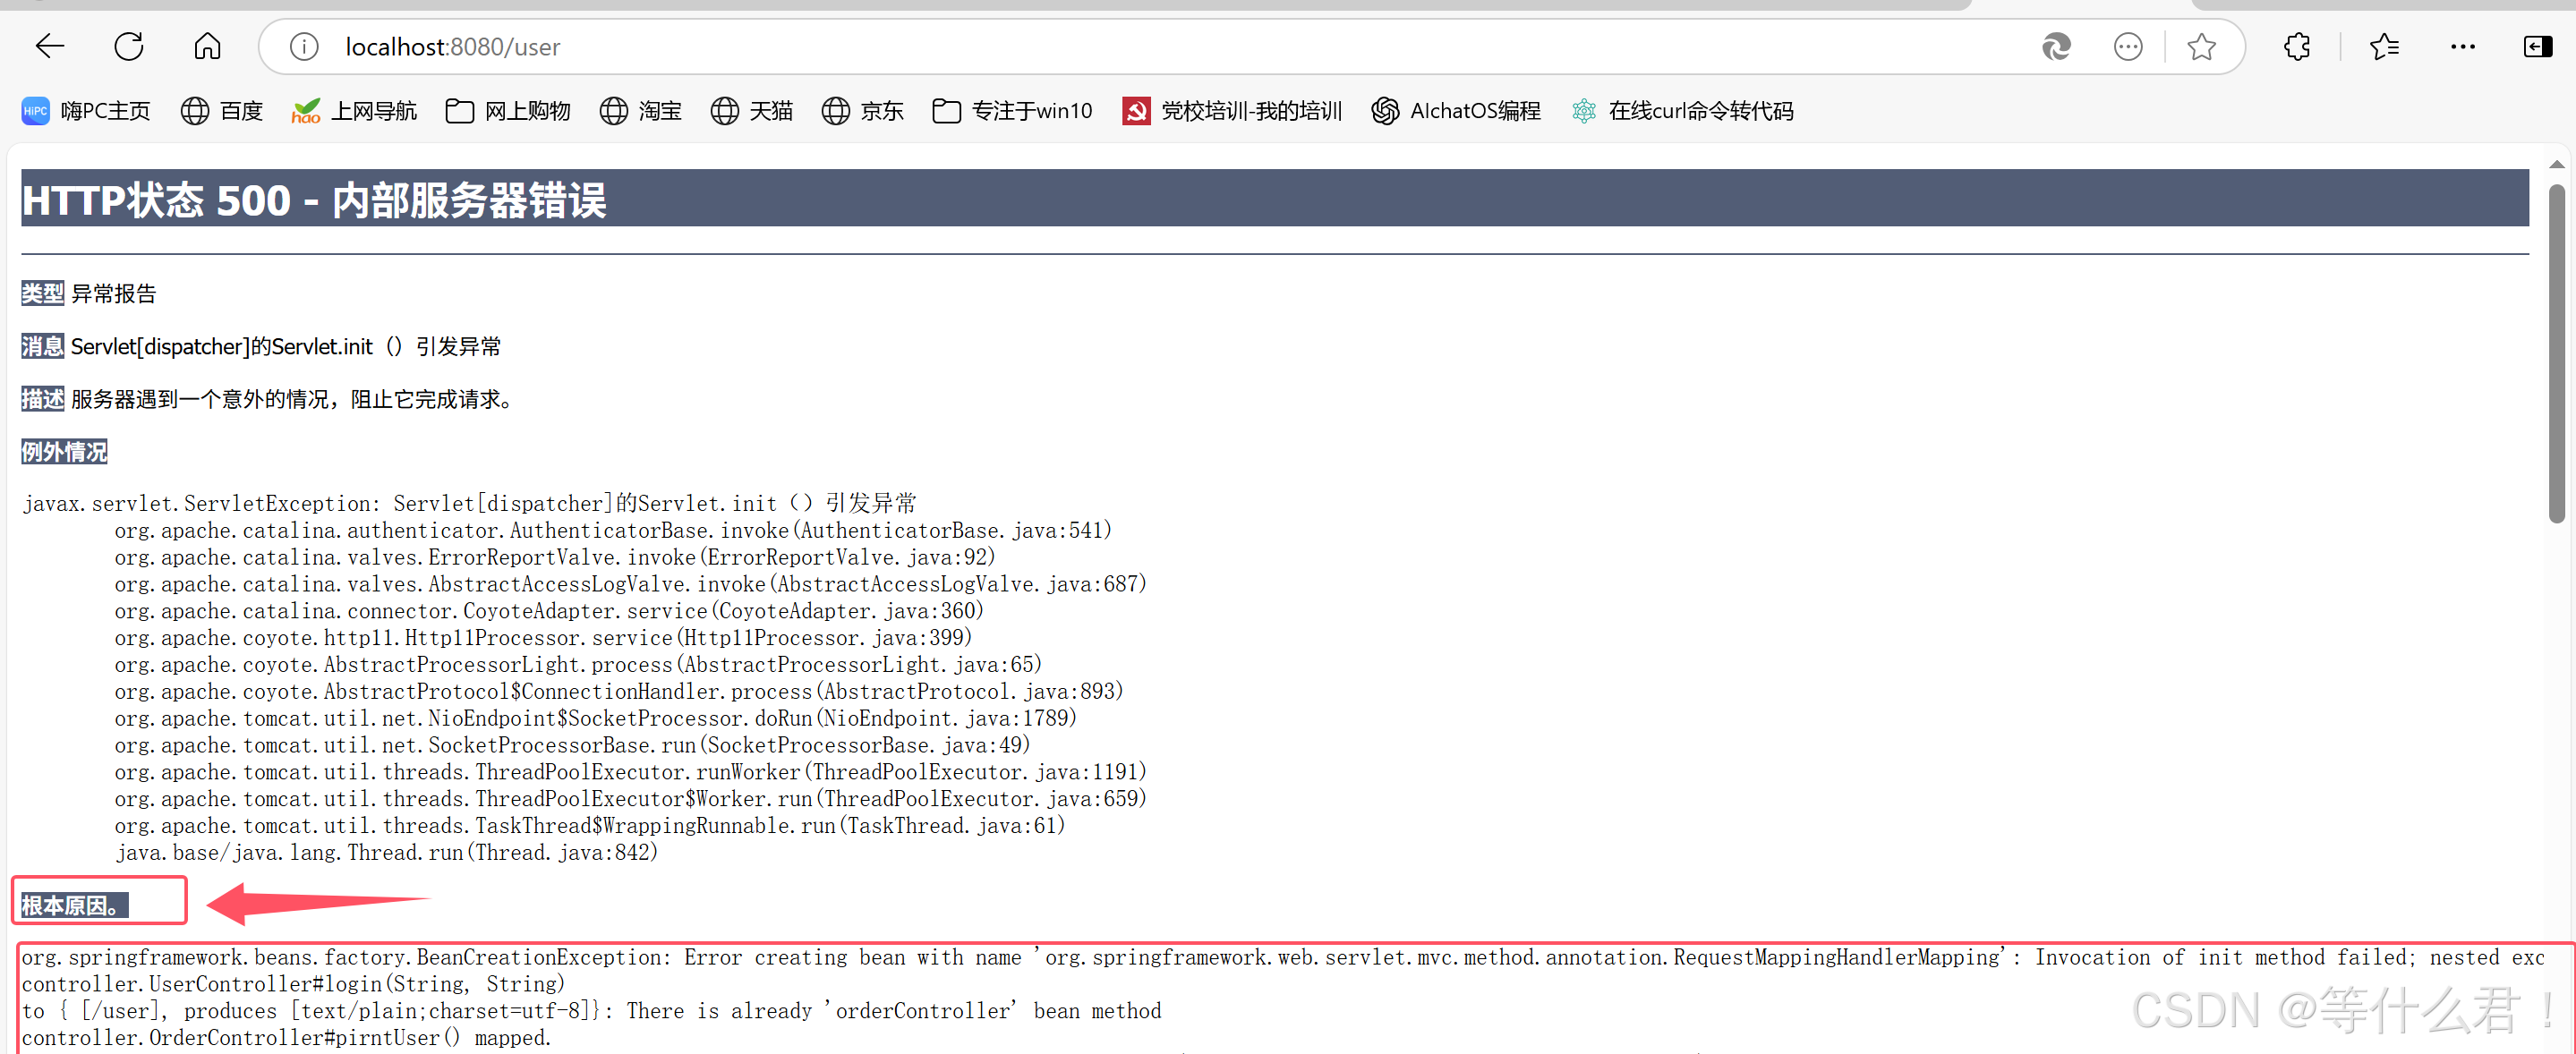Expand the 专注于win10 bookmark folder
Image resolution: width=2576 pixels, height=1054 pixels.
(1012, 111)
